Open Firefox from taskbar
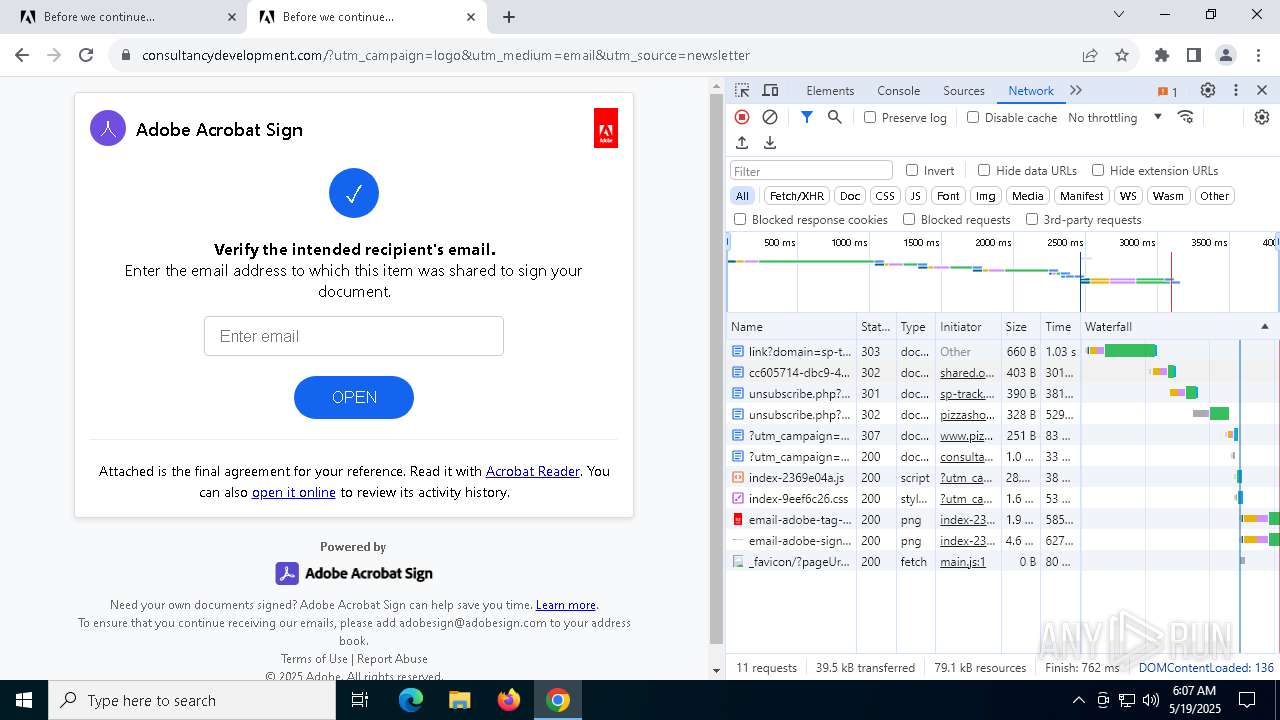The height and width of the screenshot is (720, 1280). point(509,700)
